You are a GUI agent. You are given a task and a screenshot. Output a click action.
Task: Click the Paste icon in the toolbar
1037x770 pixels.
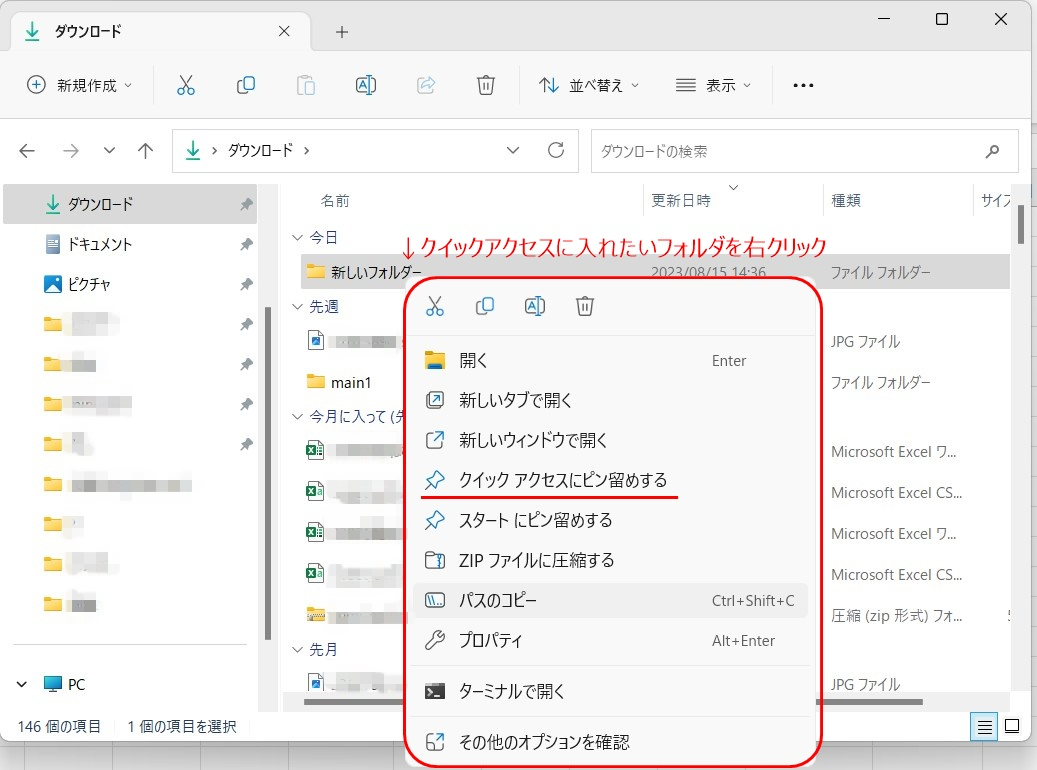coord(306,85)
